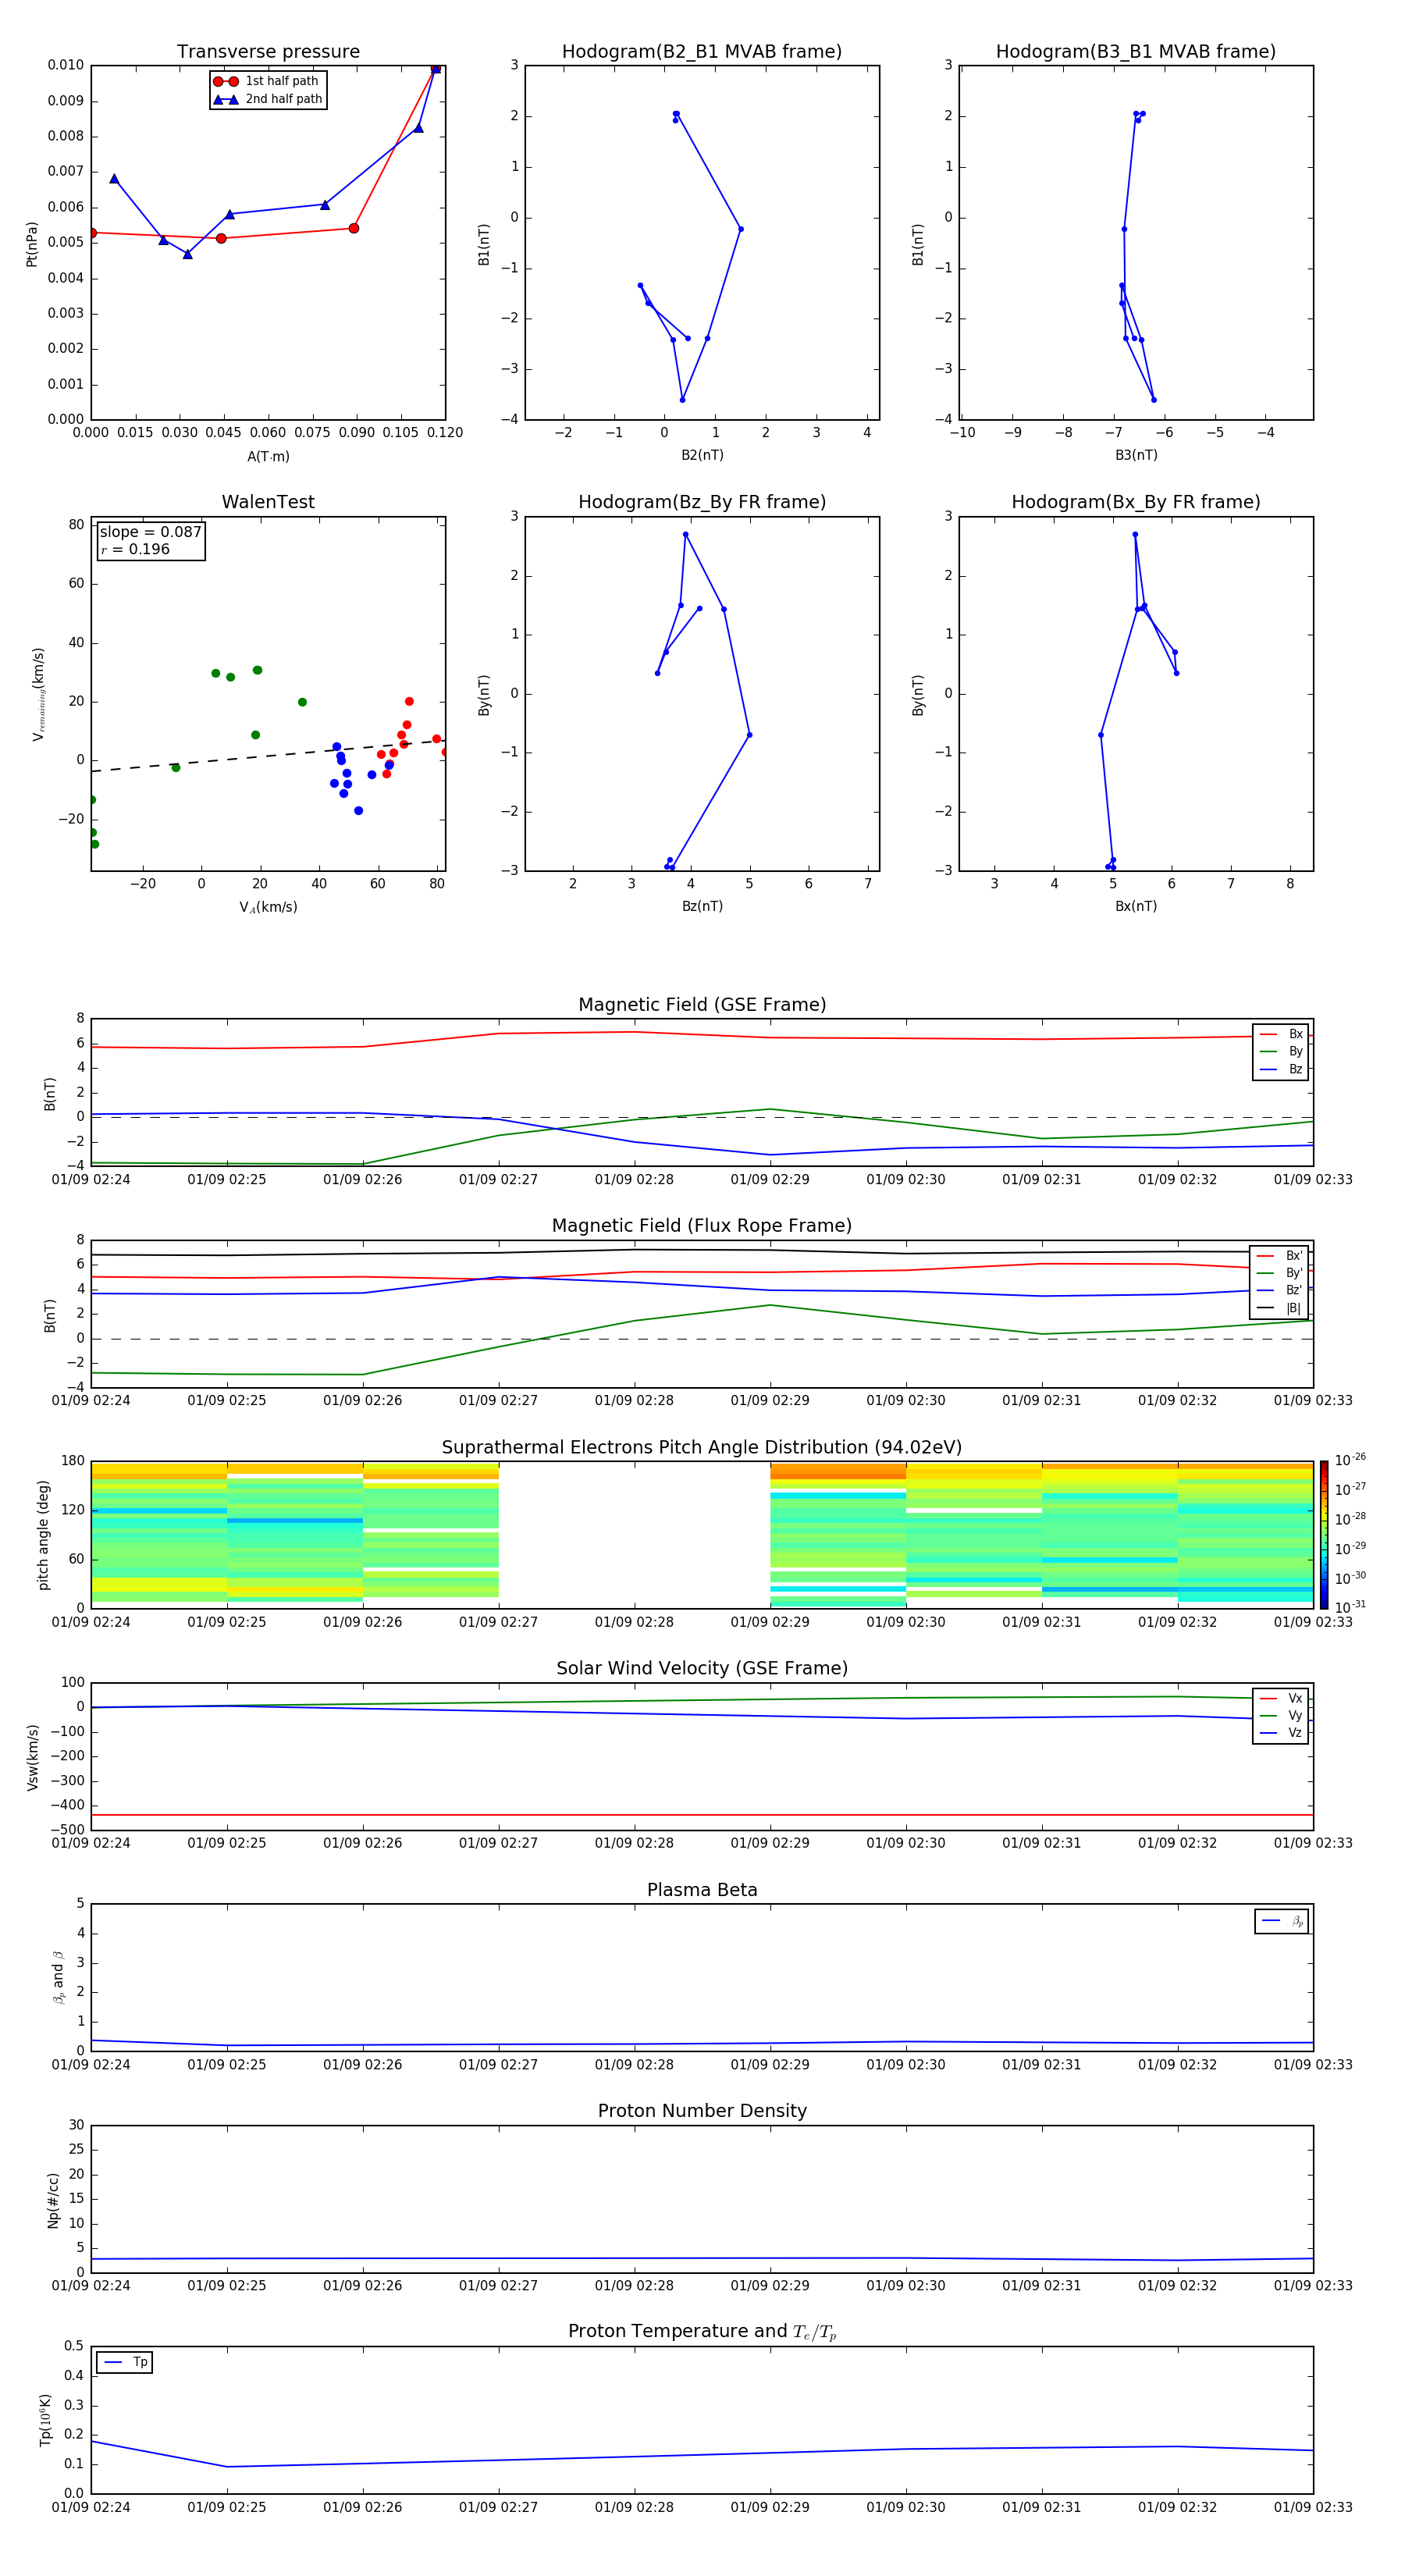Click the βp legend in Plasma Beta plot
The width and height of the screenshot is (1405, 2576).
(1282, 1921)
